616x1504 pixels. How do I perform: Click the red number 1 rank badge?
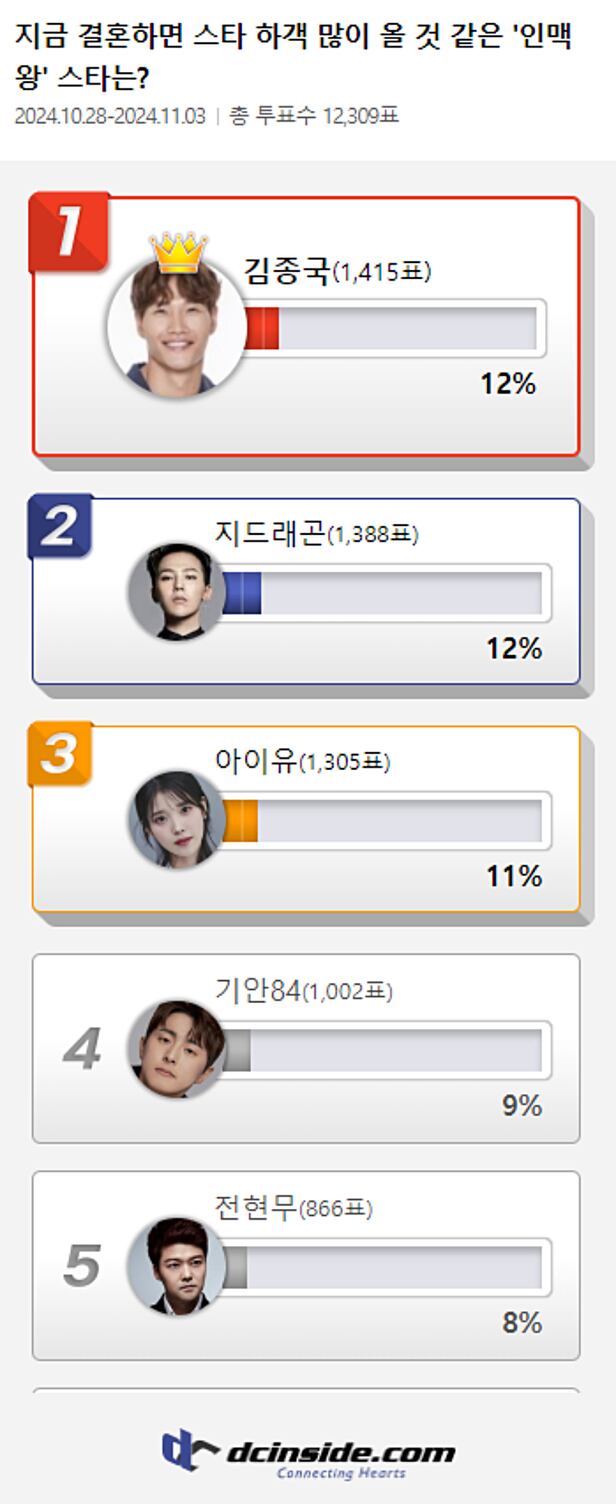(68, 232)
